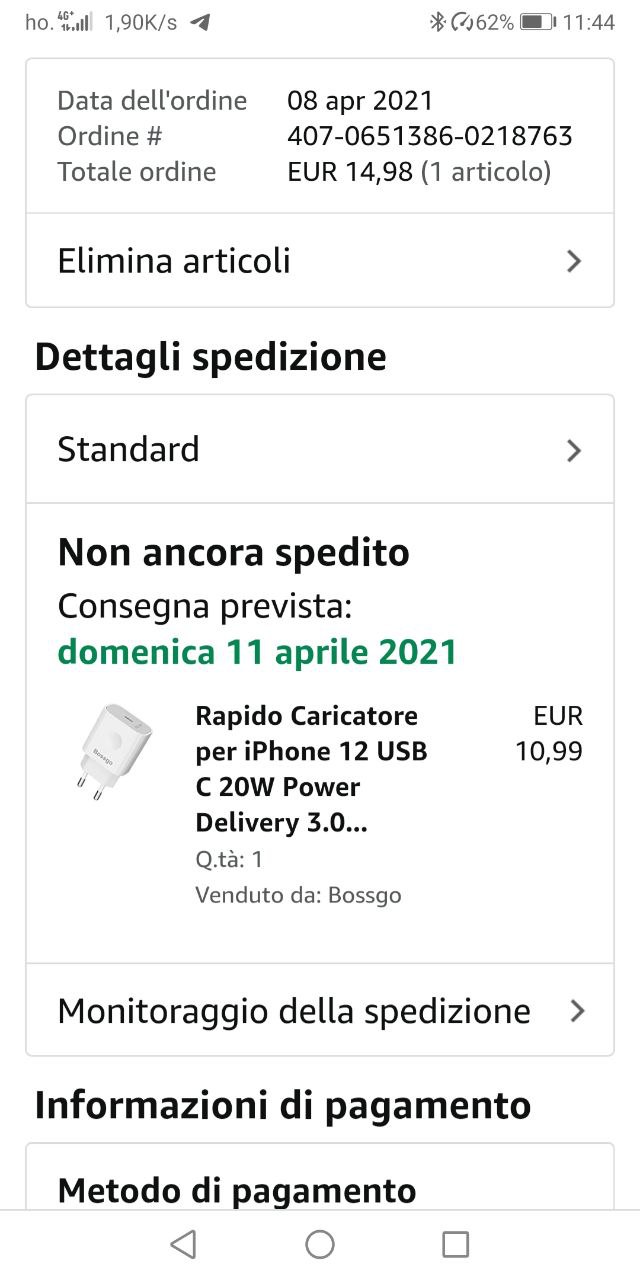Tap the Android home circle icon

coord(320,1244)
